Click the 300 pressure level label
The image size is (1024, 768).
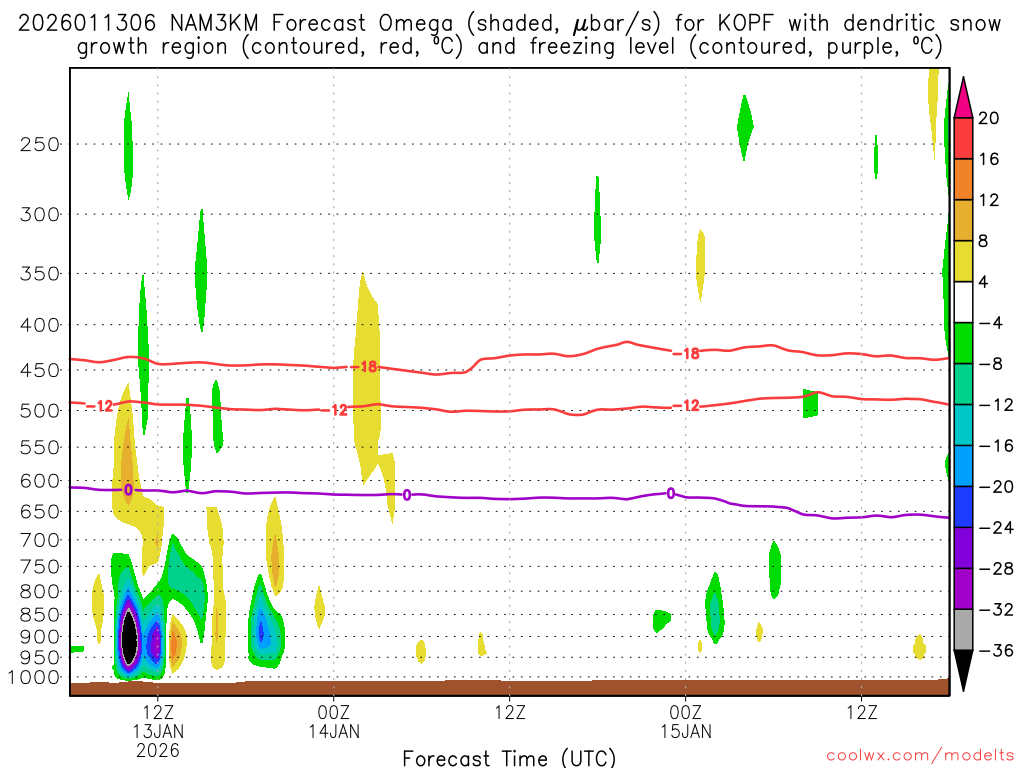point(40,214)
